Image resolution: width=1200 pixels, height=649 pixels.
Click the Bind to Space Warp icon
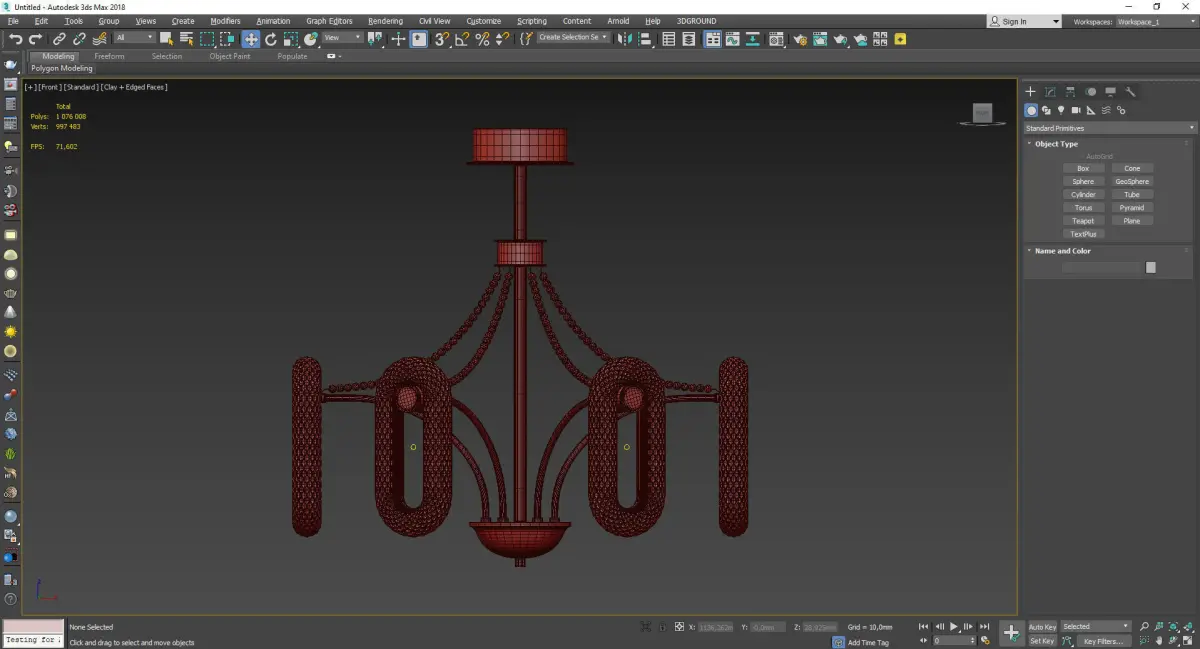[x=99, y=39]
